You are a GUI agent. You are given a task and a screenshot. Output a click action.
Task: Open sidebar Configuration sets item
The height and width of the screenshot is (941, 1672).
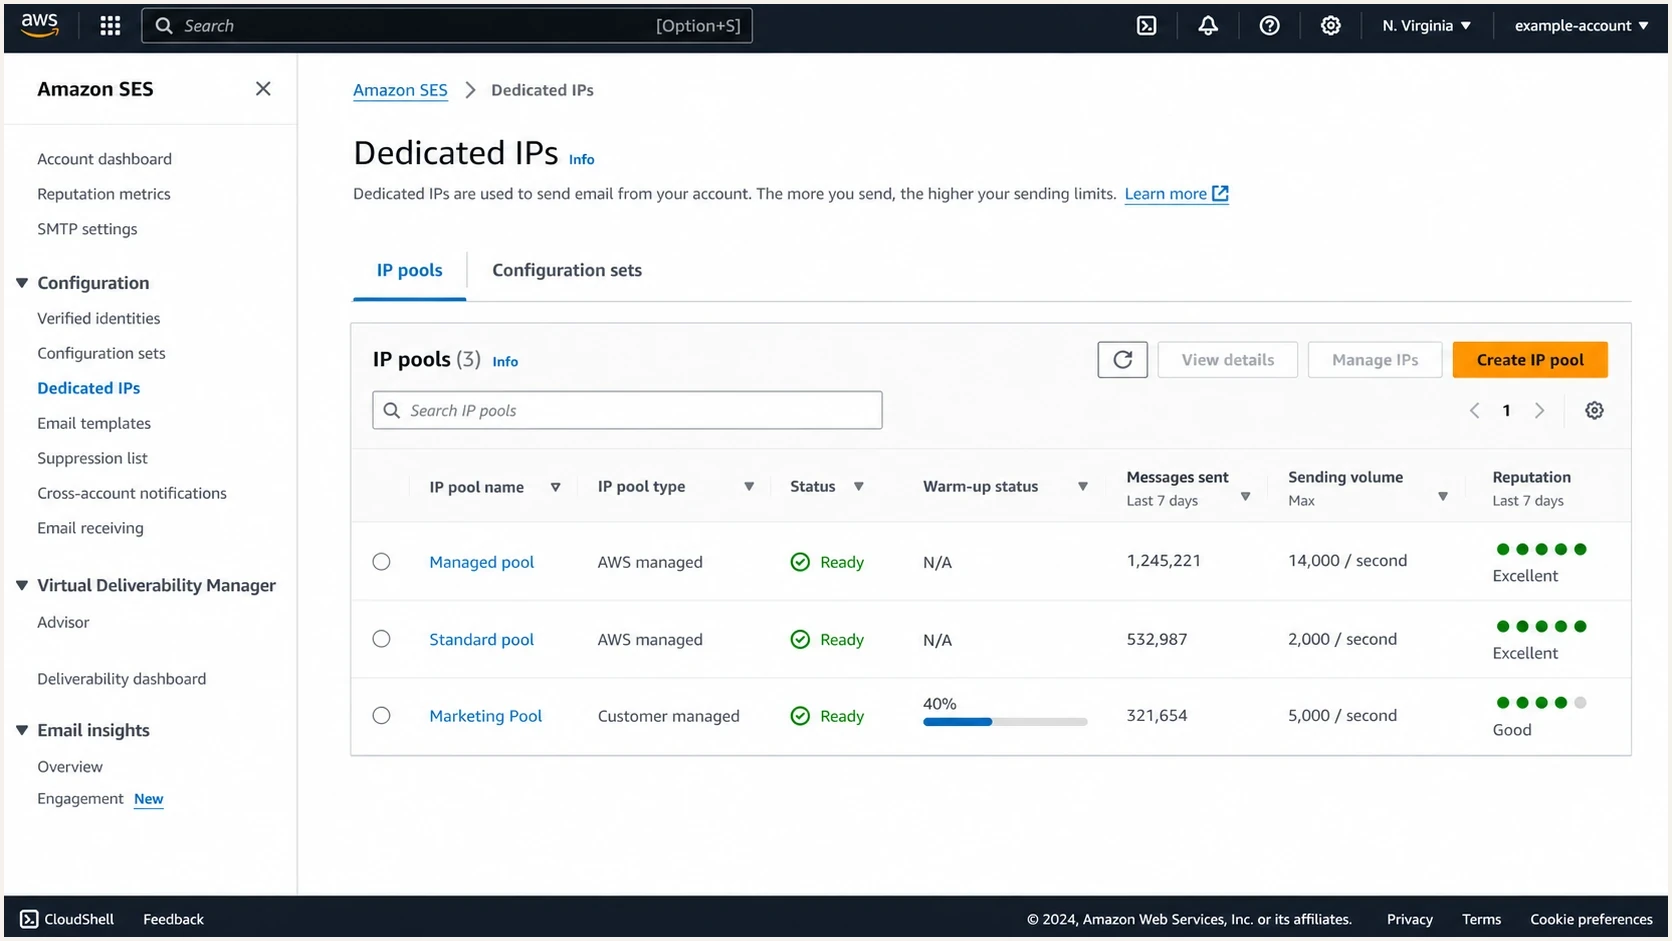(101, 353)
